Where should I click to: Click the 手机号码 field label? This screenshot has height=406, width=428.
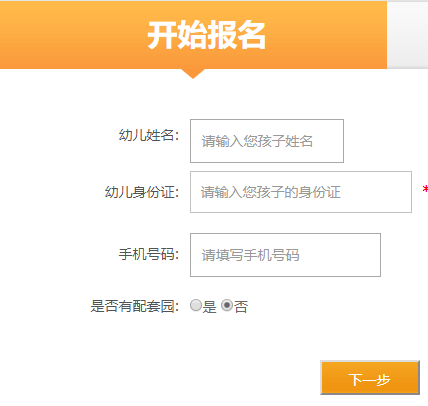pyautogui.click(x=149, y=254)
